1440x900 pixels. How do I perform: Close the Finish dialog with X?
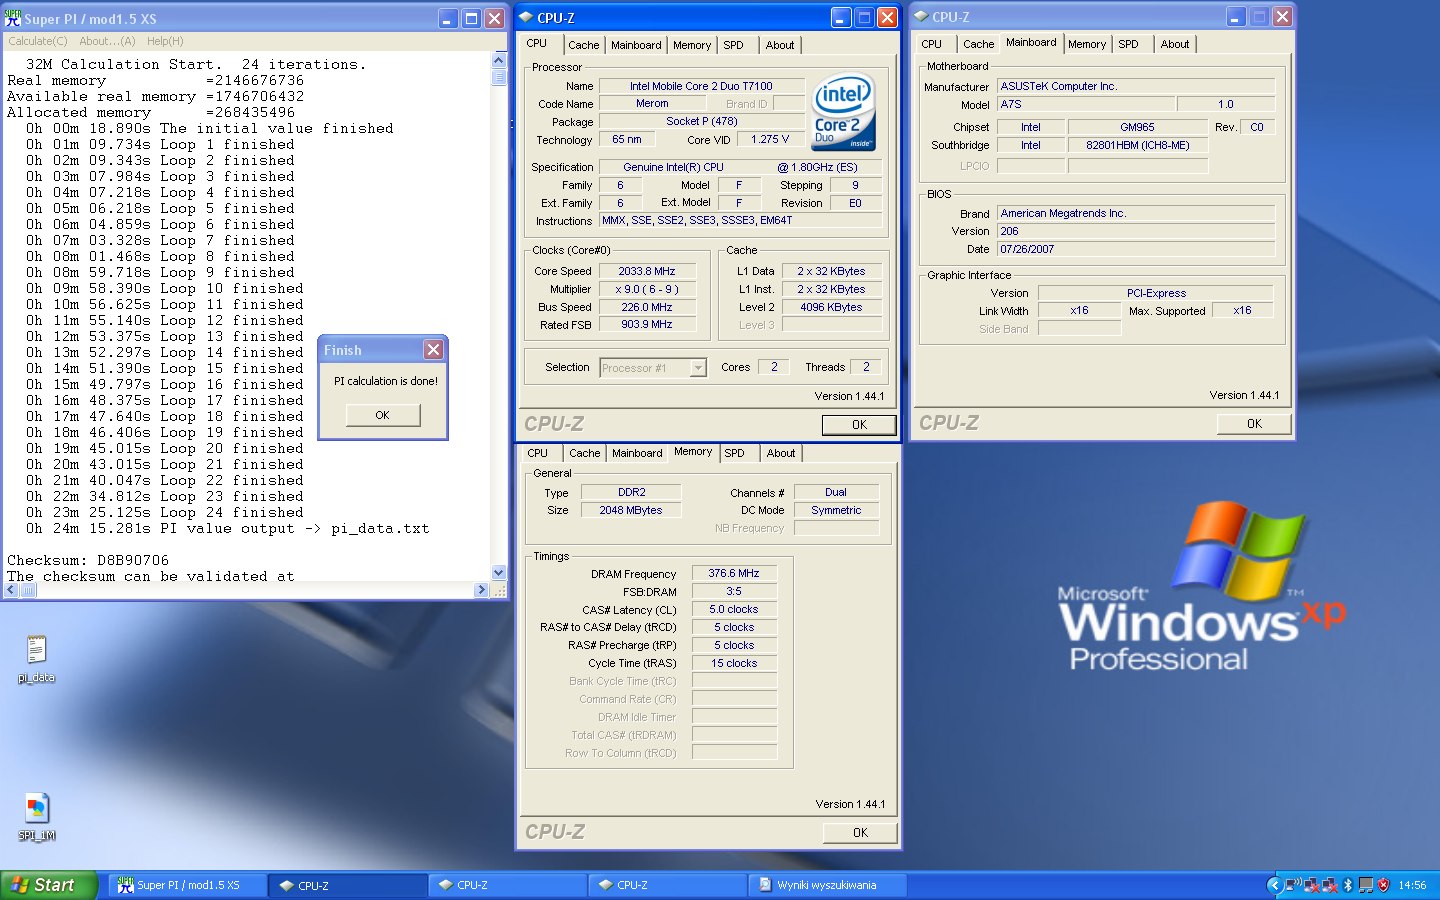[x=433, y=350]
